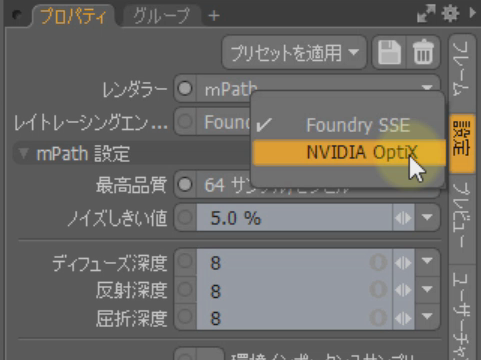Delete preset with trash icon

[423, 53]
